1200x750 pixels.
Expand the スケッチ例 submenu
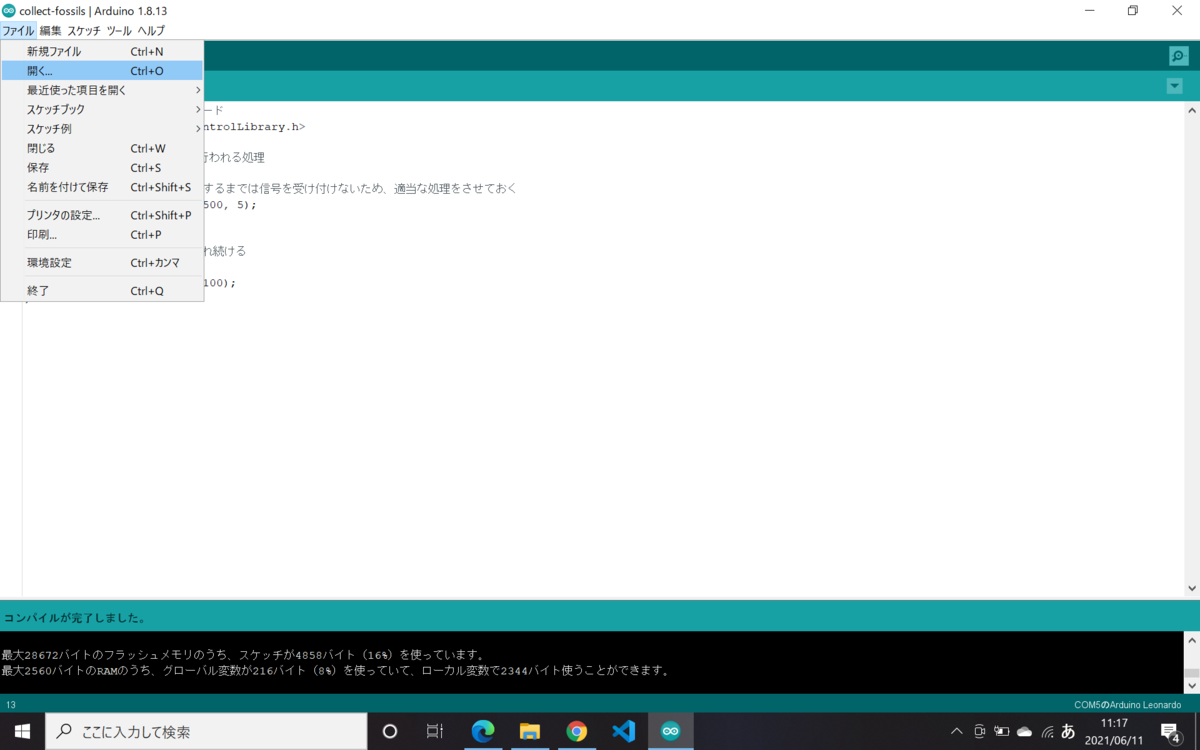click(102, 129)
